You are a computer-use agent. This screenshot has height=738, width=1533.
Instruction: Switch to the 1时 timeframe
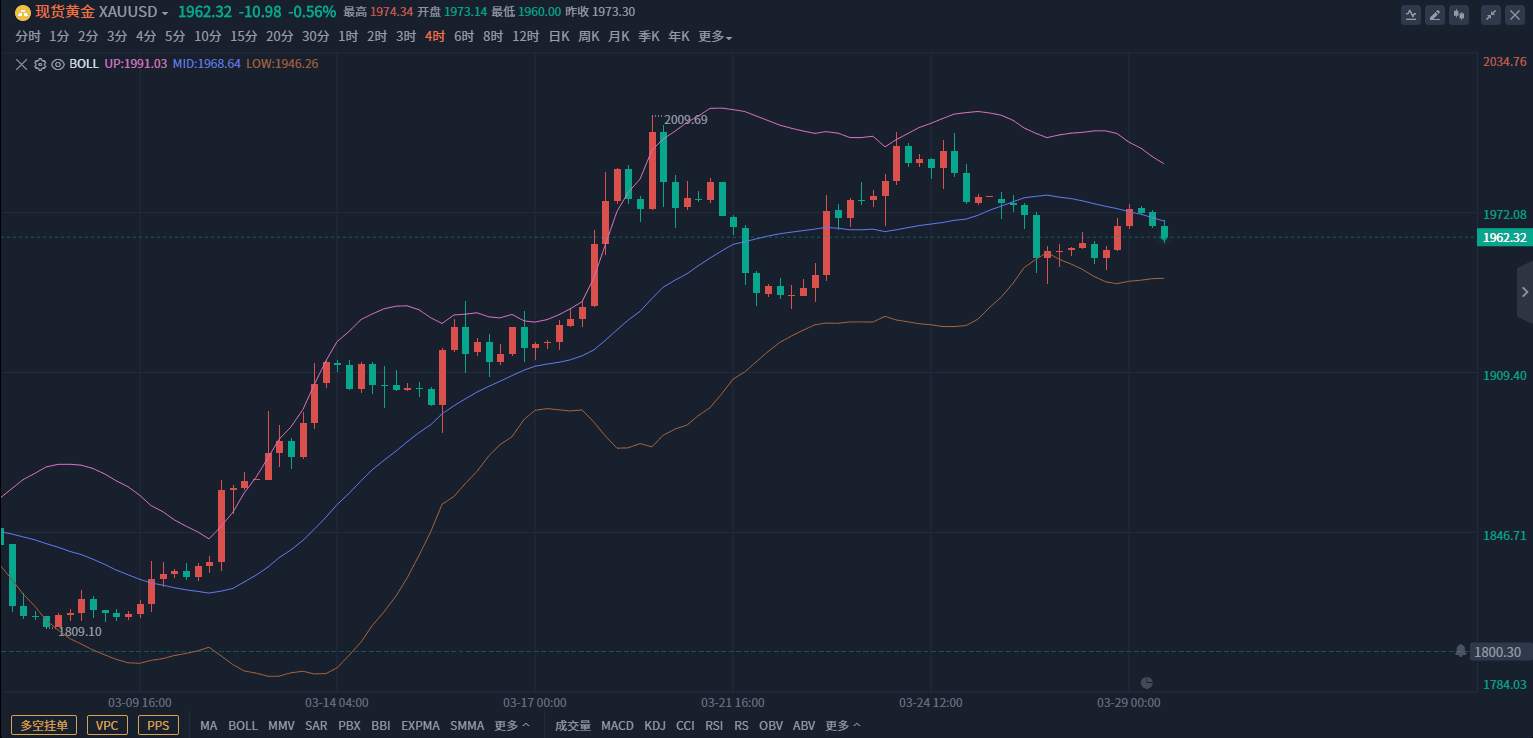click(348, 37)
